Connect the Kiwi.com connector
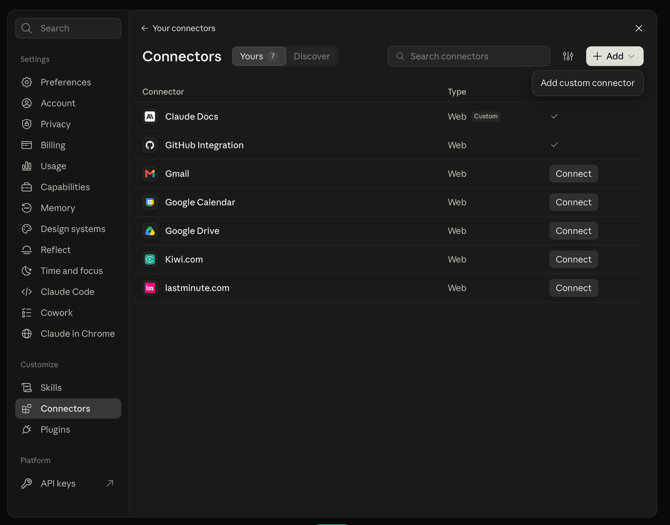 tap(573, 259)
